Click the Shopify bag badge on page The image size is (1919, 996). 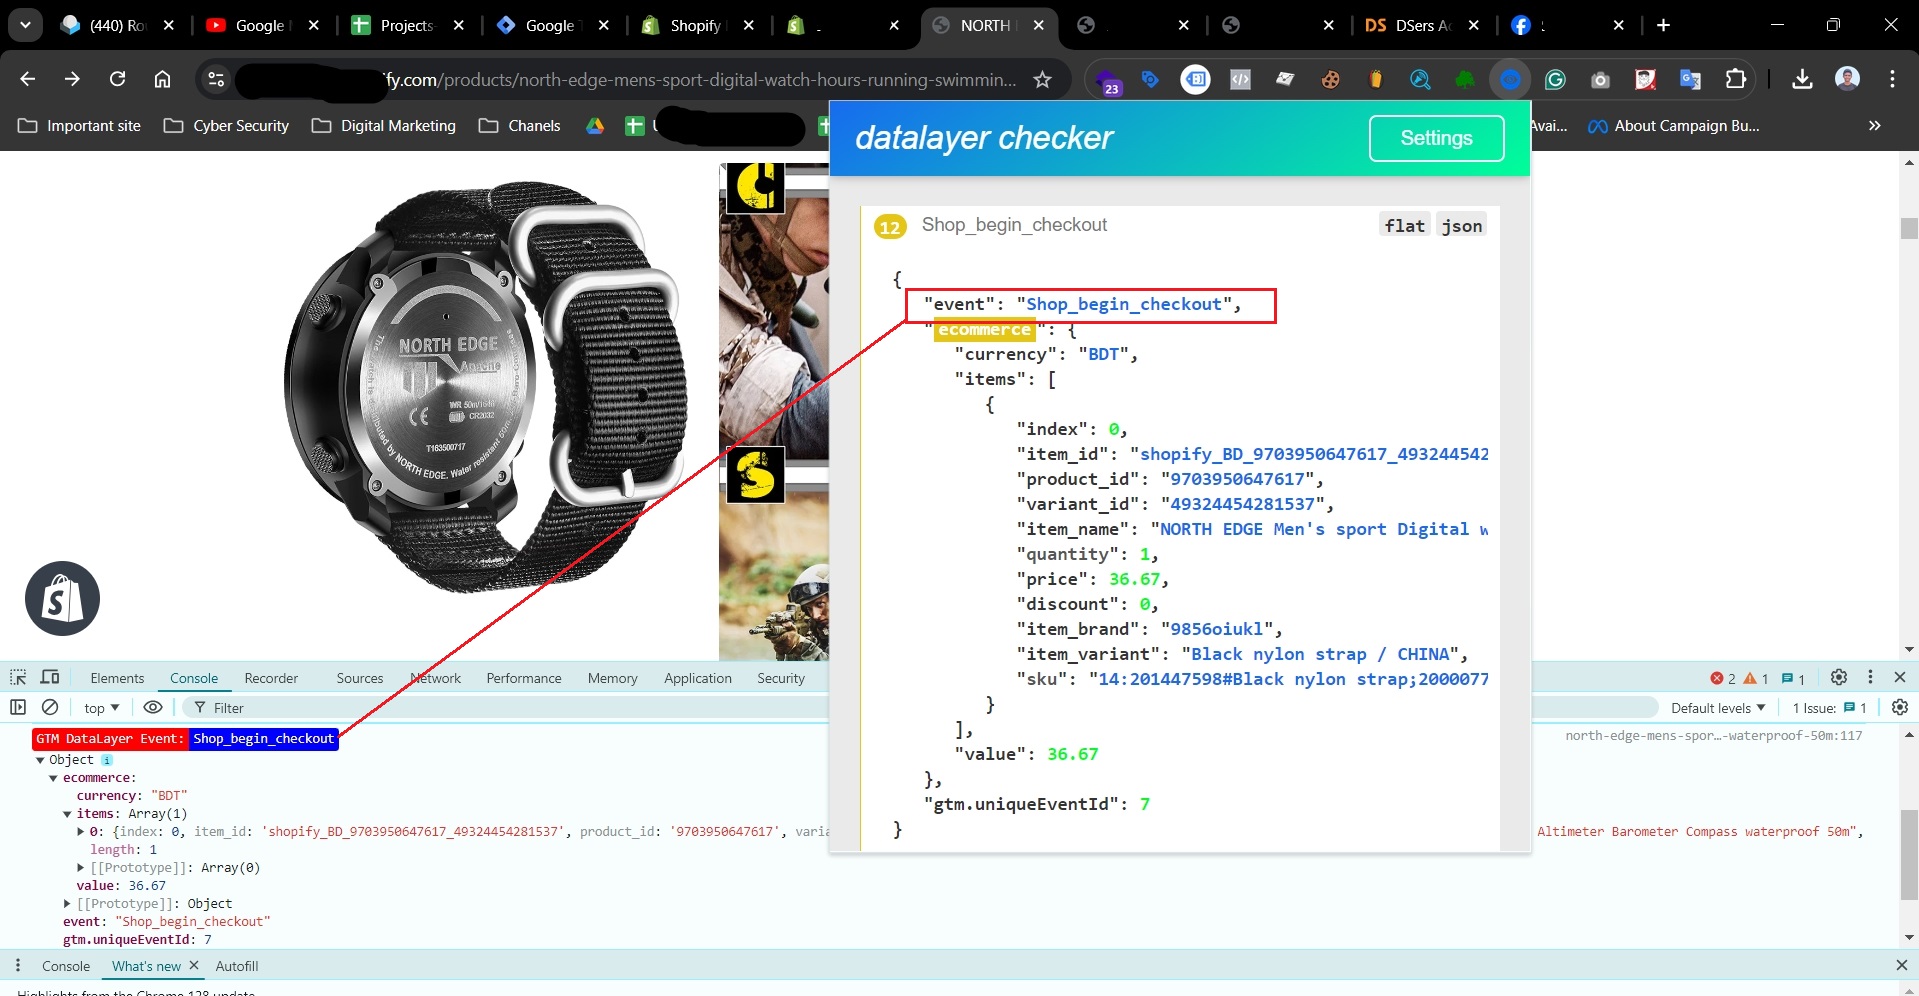click(x=62, y=598)
